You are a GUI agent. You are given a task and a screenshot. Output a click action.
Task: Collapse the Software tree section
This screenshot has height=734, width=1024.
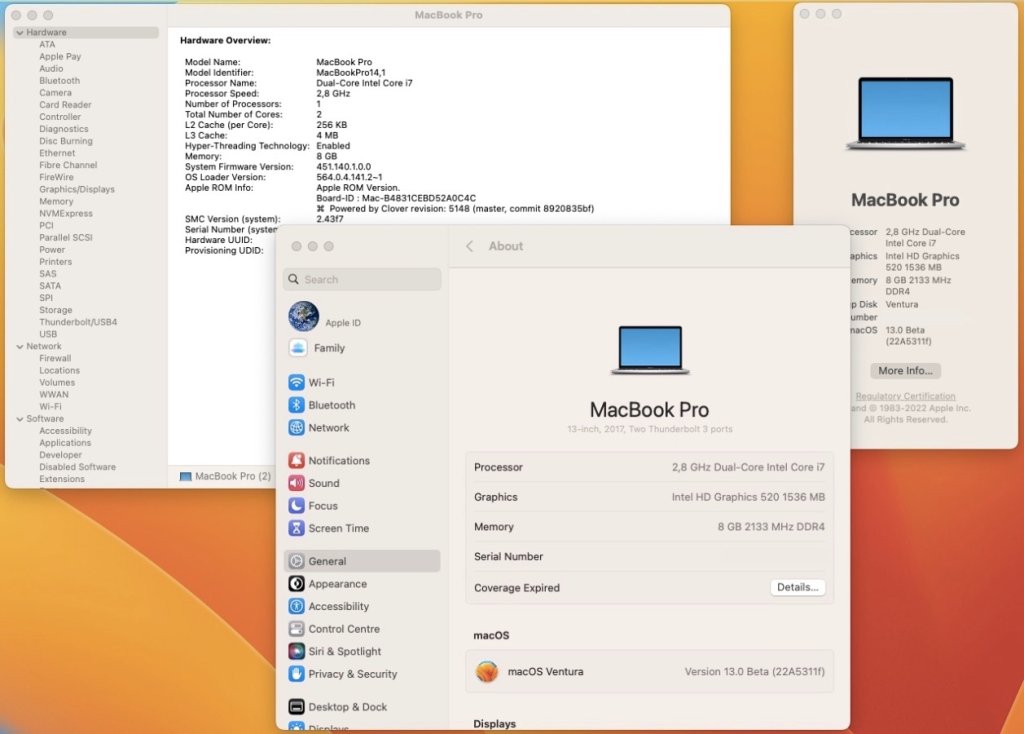point(19,419)
